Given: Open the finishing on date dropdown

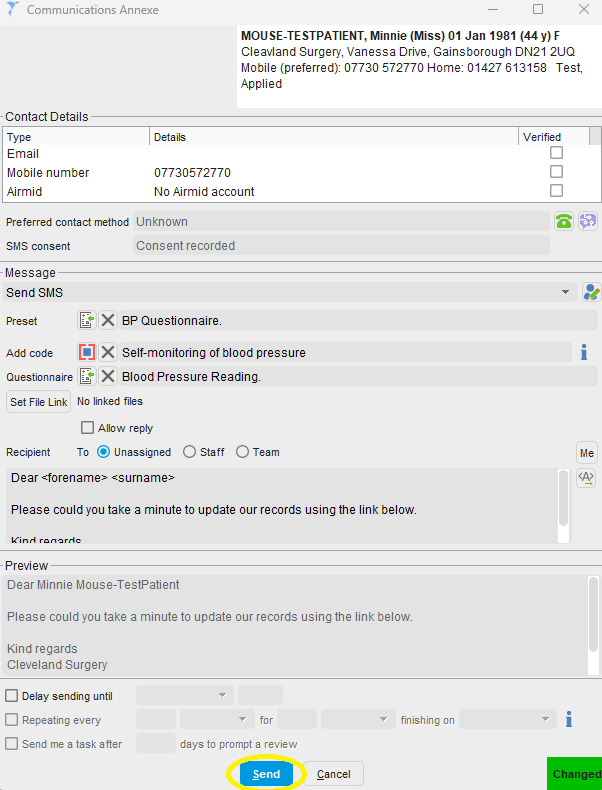Looking at the screenshot, I should click(545, 719).
